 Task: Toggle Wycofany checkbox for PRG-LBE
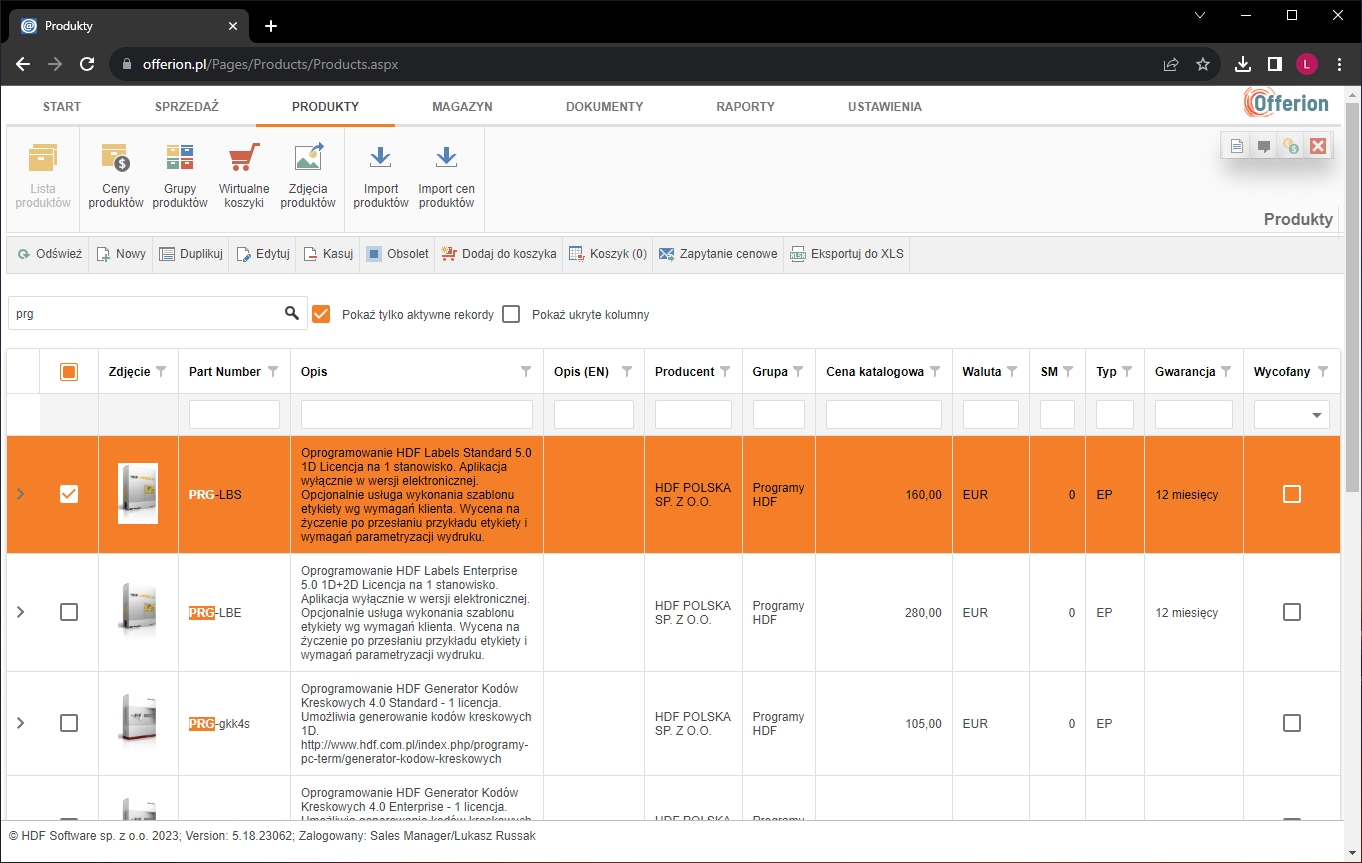tap(1292, 612)
